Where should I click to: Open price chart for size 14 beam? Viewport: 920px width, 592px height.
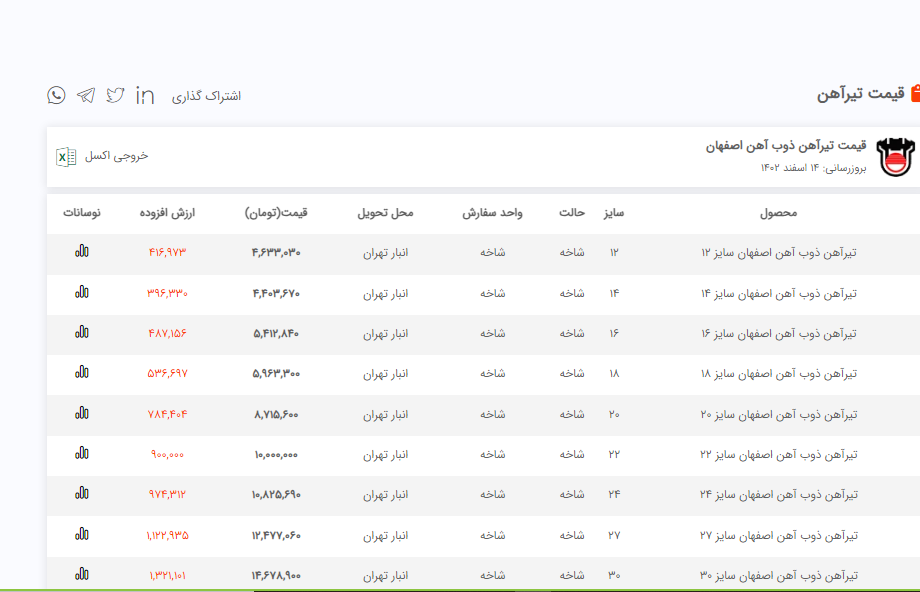(x=82, y=293)
